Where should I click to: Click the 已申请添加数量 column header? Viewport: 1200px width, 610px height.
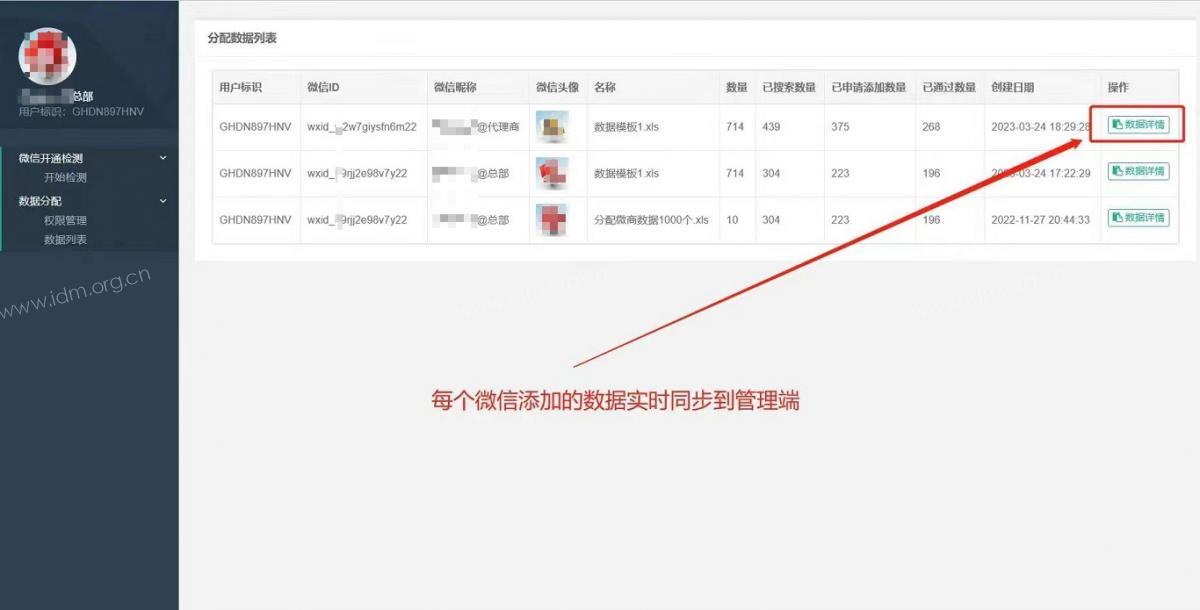[869, 88]
